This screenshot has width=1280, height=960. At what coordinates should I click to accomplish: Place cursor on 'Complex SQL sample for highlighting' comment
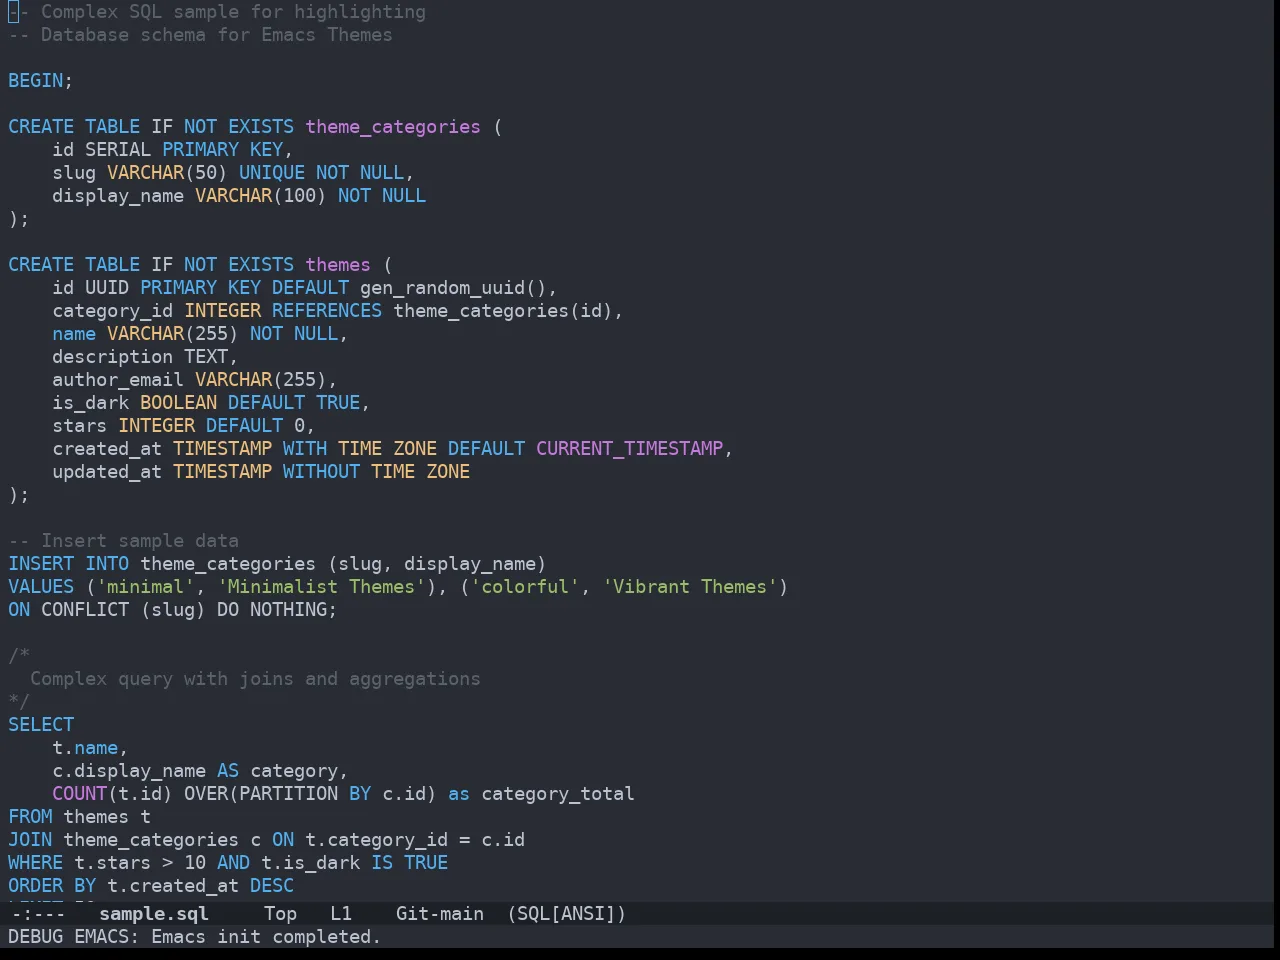coord(233,12)
